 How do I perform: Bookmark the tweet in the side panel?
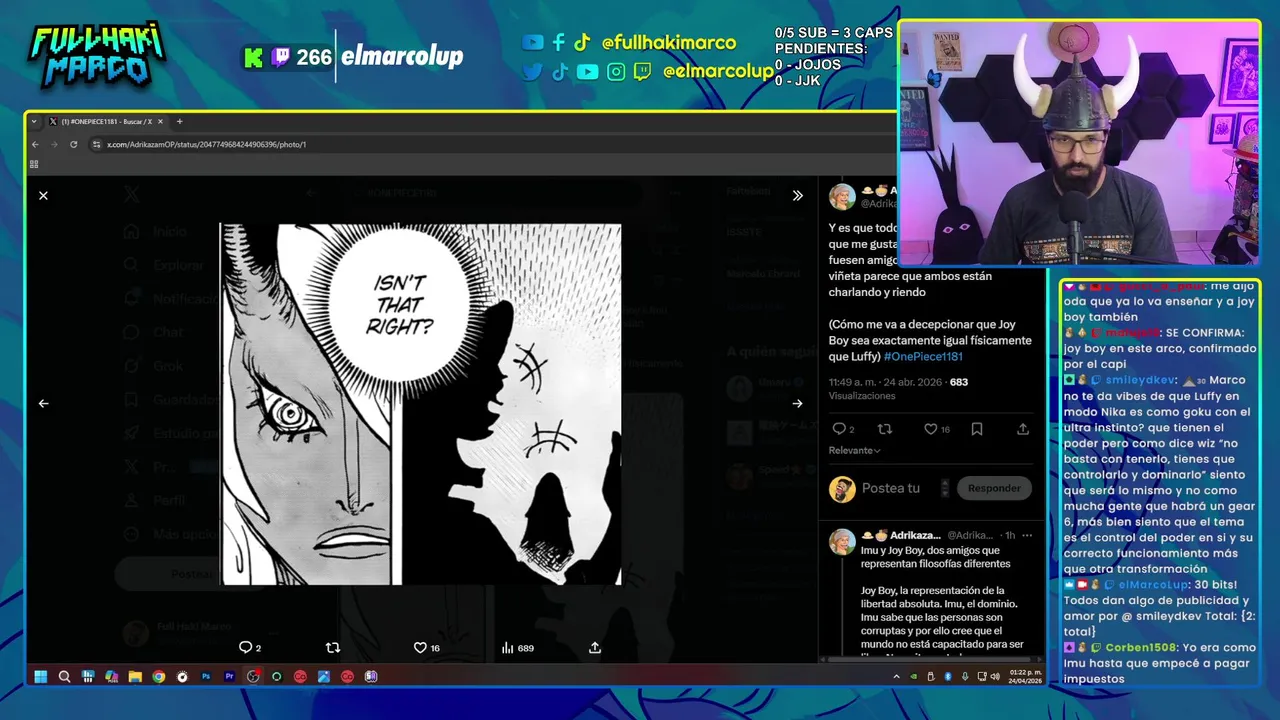tap(977, 429)
